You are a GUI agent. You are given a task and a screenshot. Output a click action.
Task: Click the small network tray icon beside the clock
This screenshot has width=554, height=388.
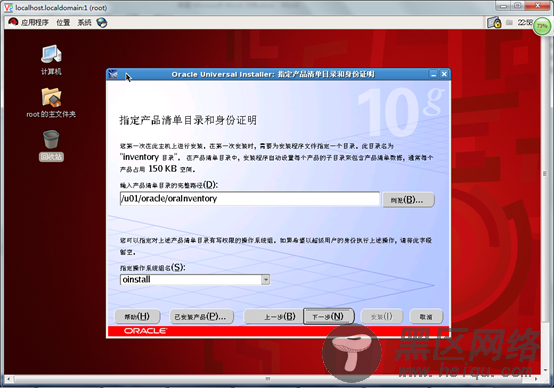click(x=509, y=23)
